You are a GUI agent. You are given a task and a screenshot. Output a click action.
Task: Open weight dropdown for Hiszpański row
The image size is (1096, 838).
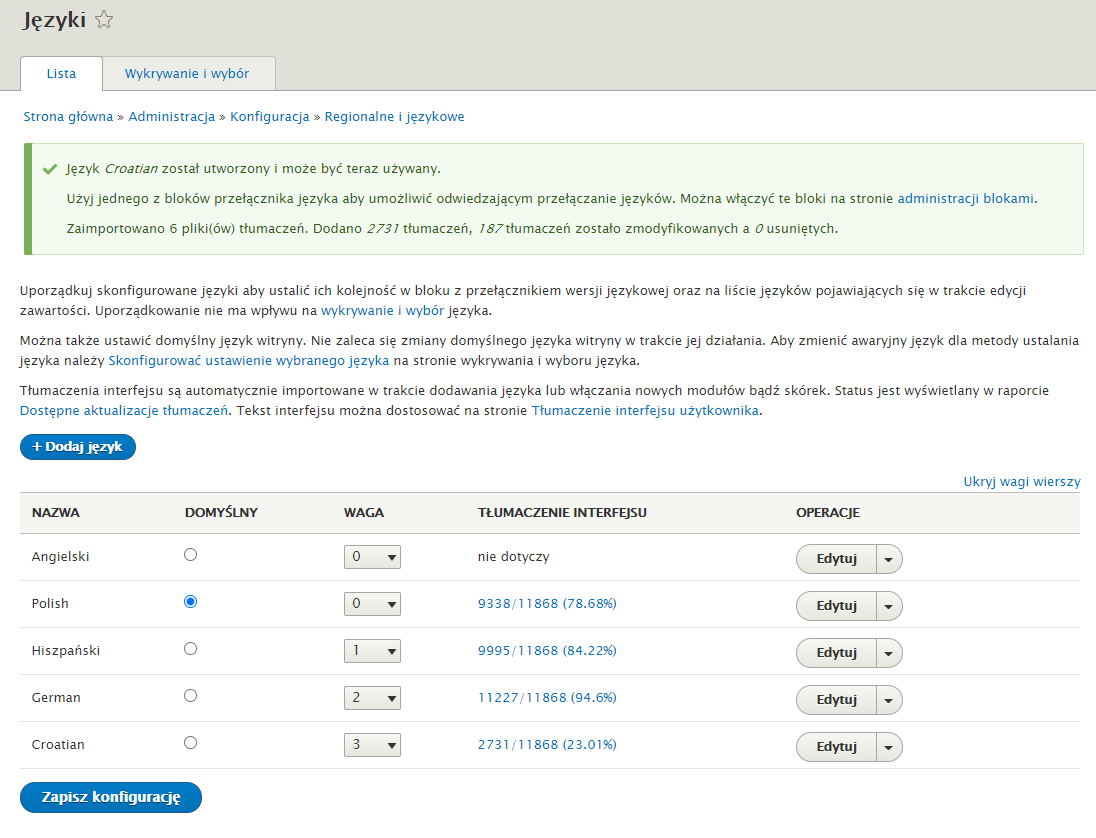(372, 651)
